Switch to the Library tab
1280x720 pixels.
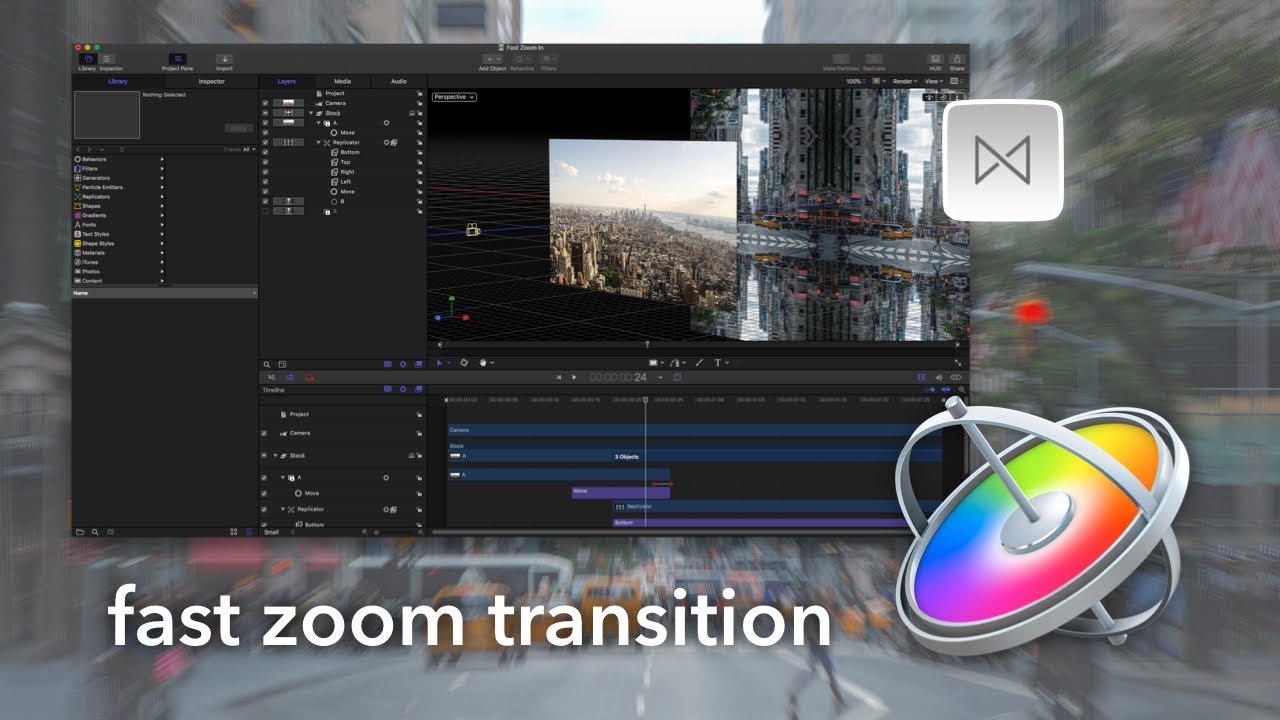point(118,81)
